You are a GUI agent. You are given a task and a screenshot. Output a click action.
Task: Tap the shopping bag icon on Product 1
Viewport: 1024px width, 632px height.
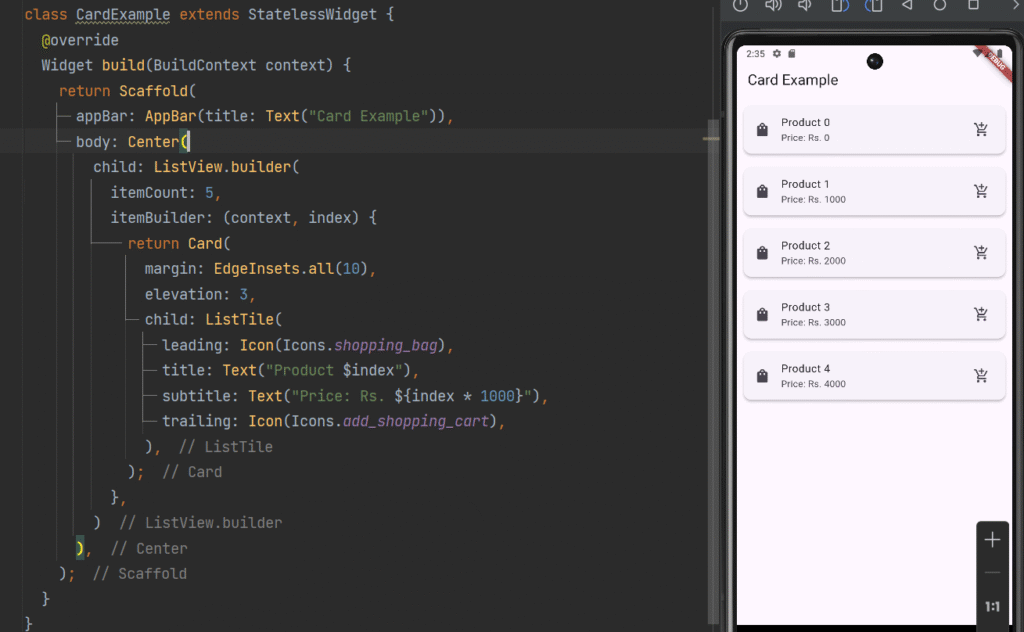coord(762,191)
